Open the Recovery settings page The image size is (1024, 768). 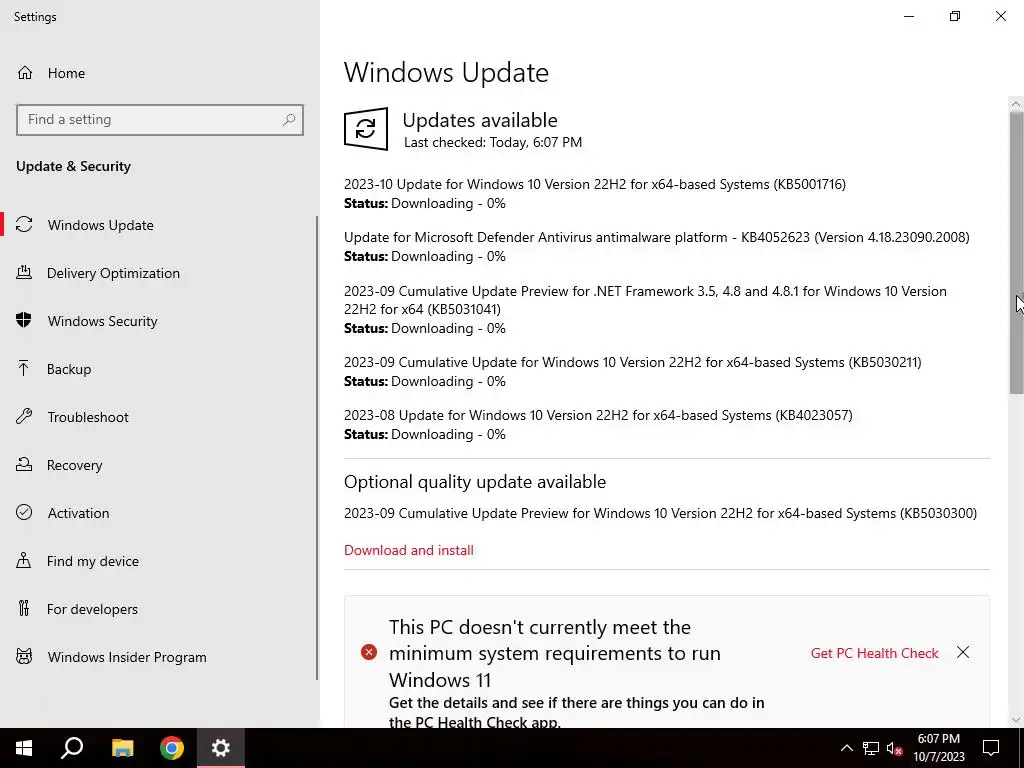[x=159, y=465]
